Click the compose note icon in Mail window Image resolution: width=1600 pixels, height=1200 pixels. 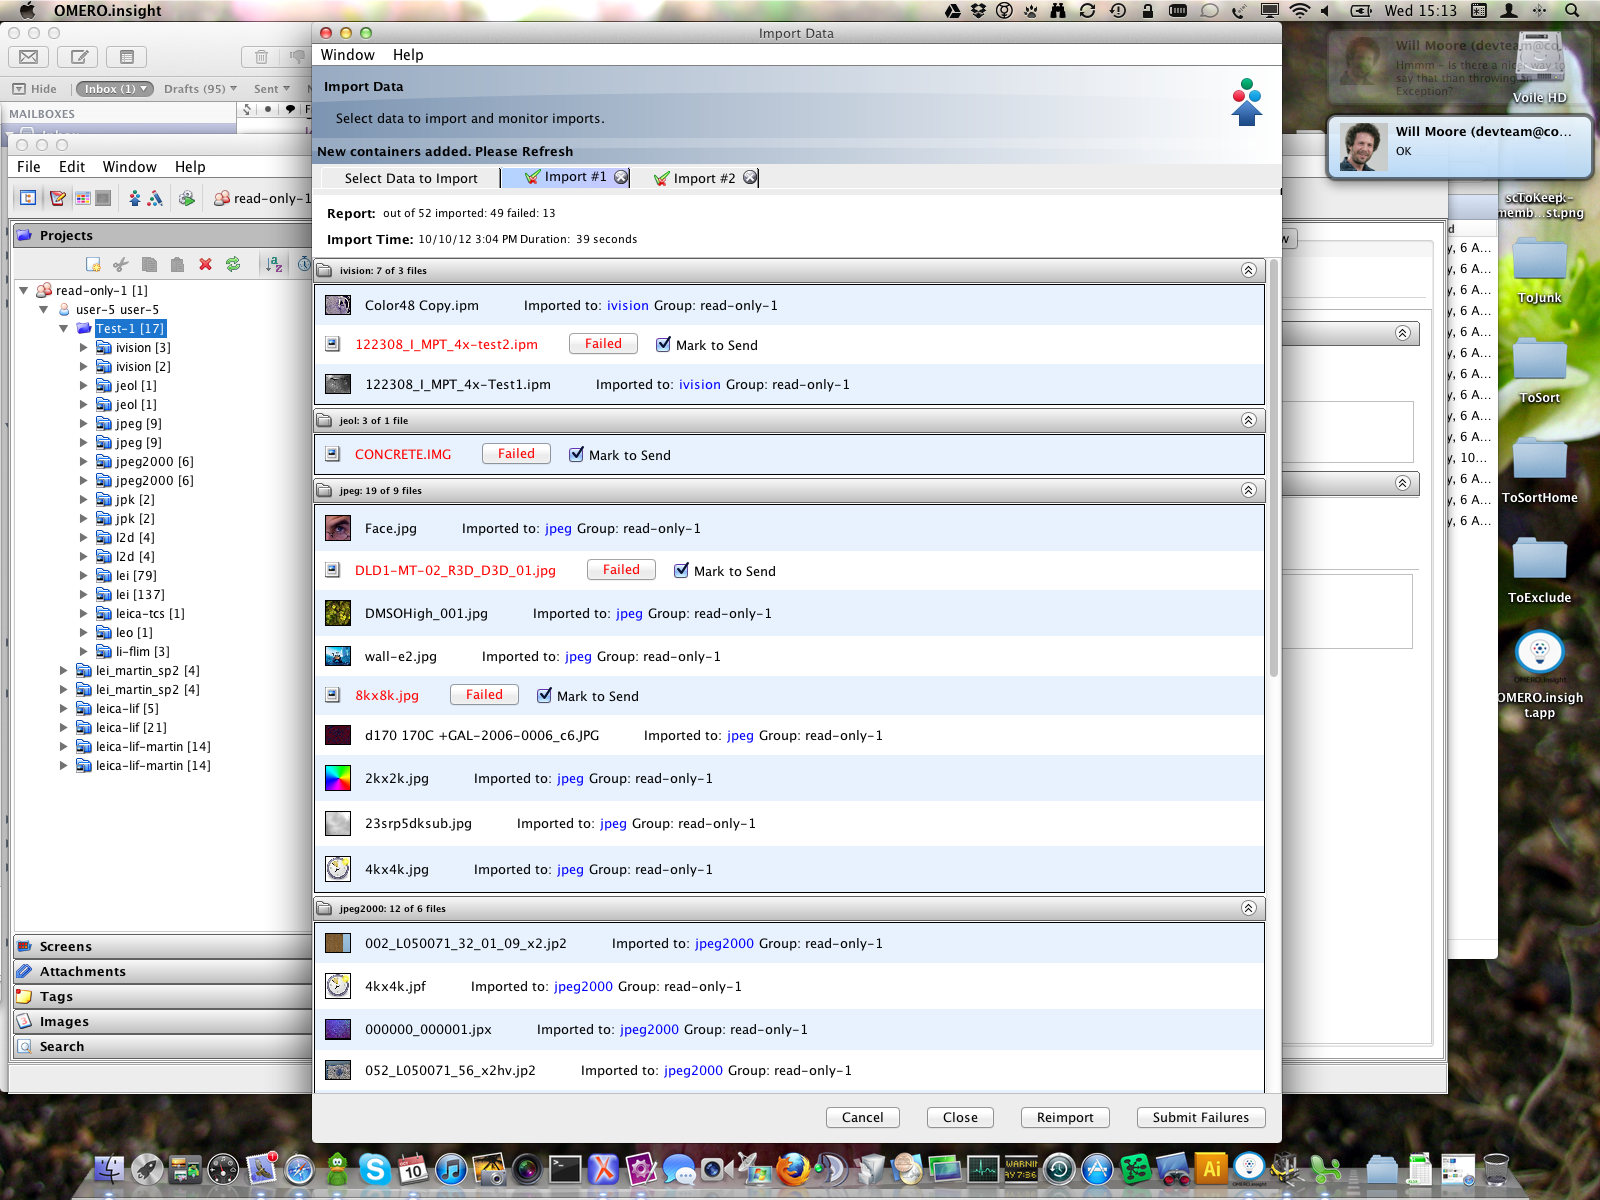coord(79,57)
